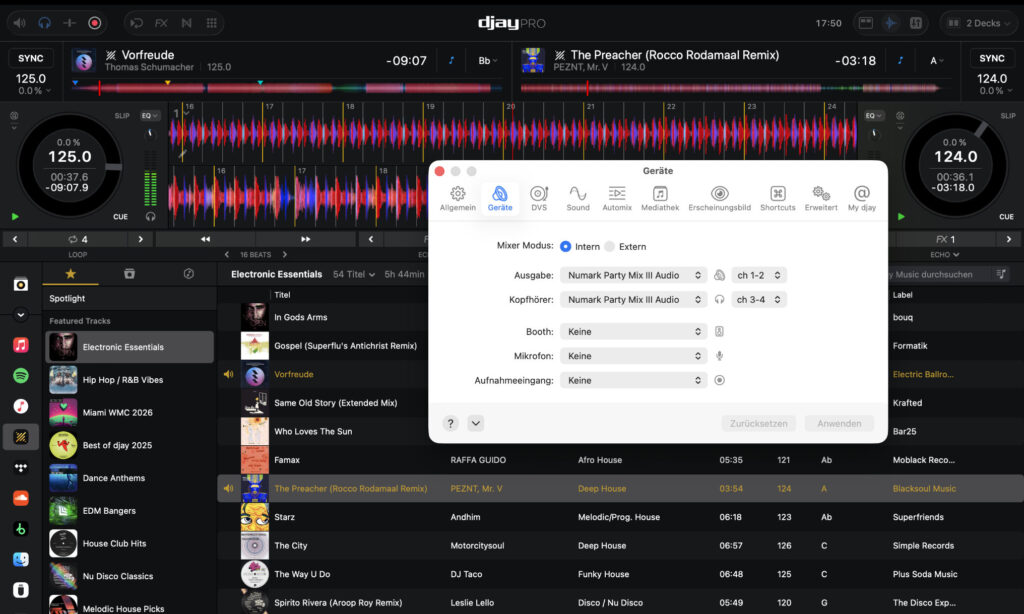1024x614 pixels.
Task: Expand the chevron next to help button
Action: tap(475, 423)
